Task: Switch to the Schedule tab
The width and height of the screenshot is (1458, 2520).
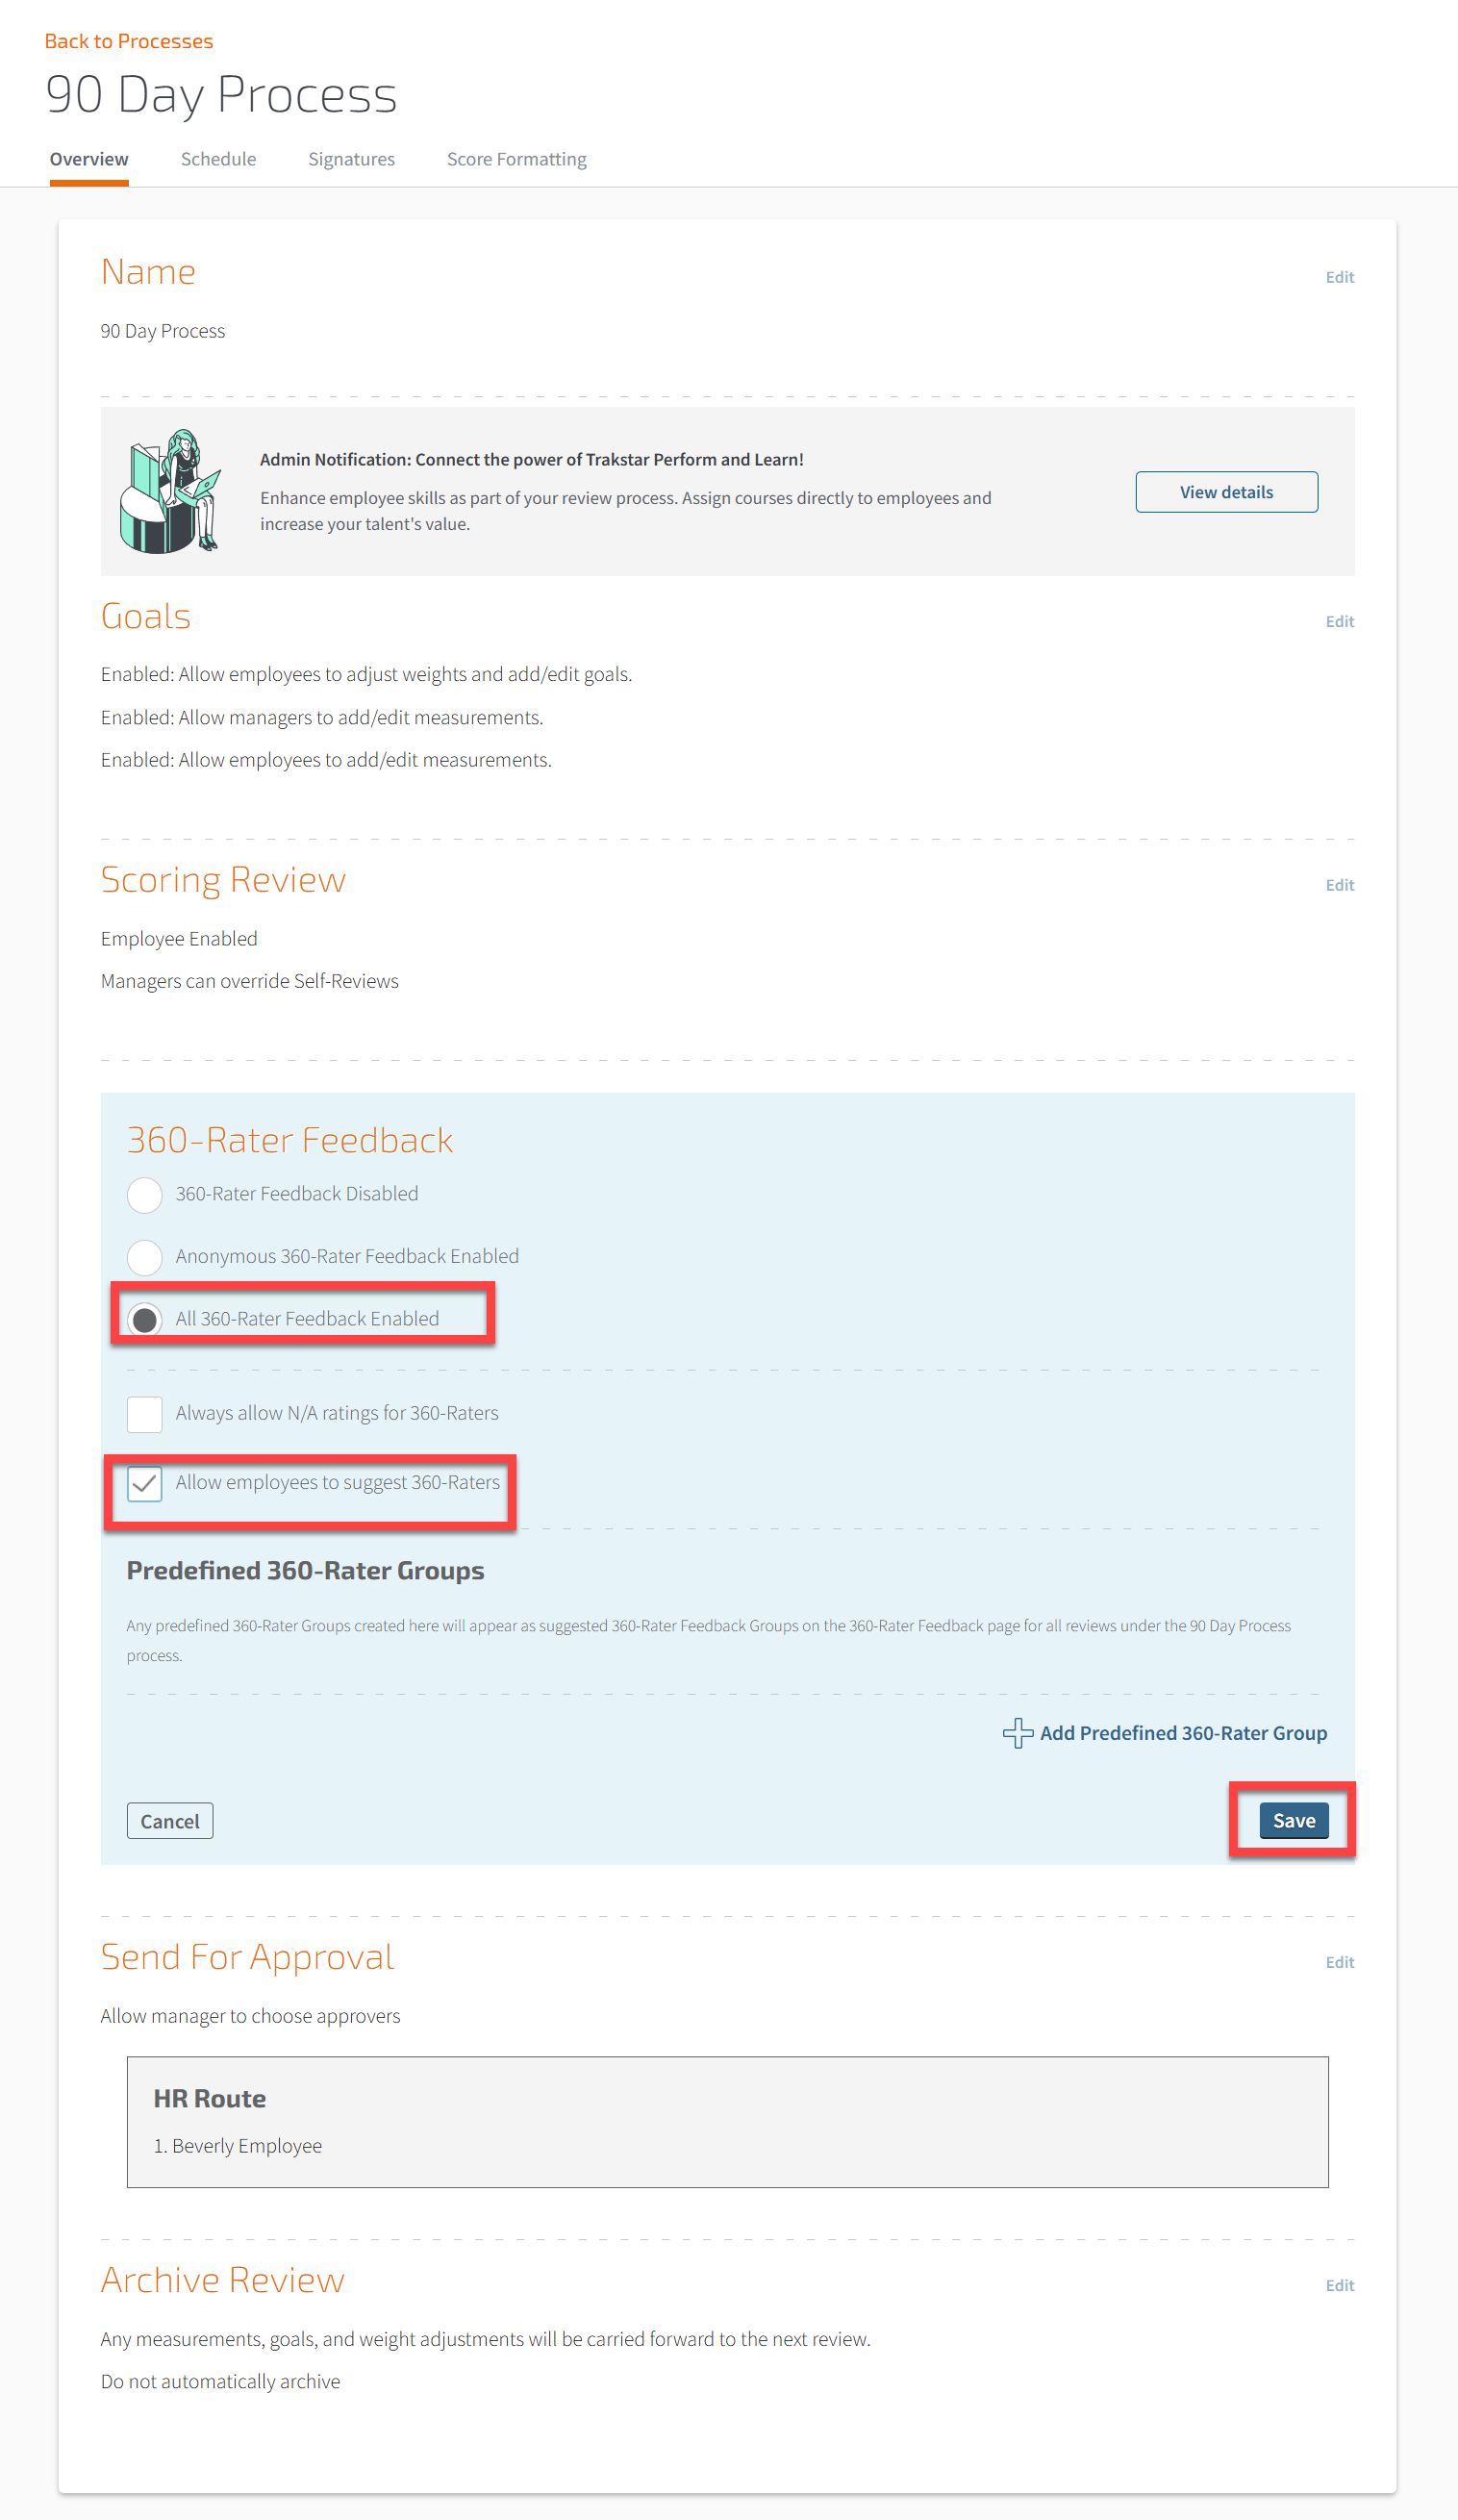Action: pyautogui.click(x=218, y=159)
